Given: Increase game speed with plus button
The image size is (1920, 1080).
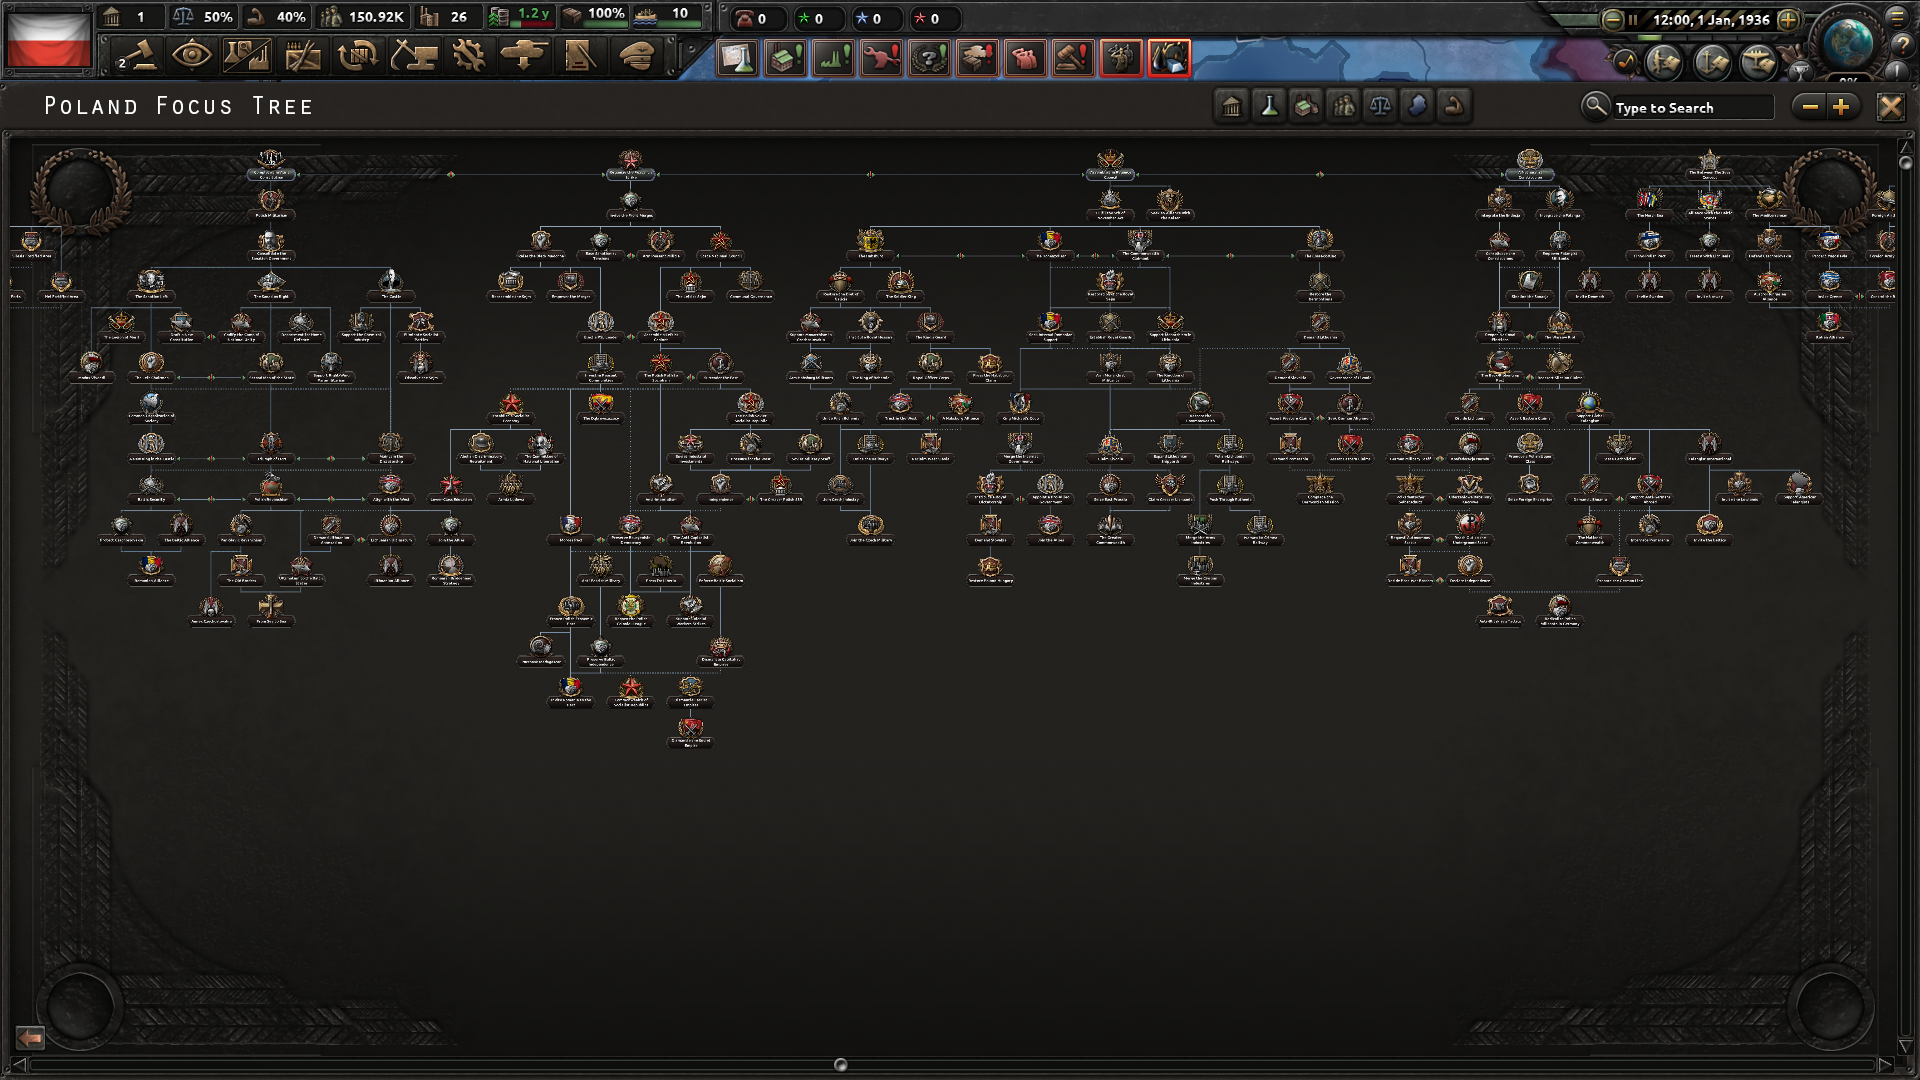Looking at the screenshot, I should point(1789,19).
